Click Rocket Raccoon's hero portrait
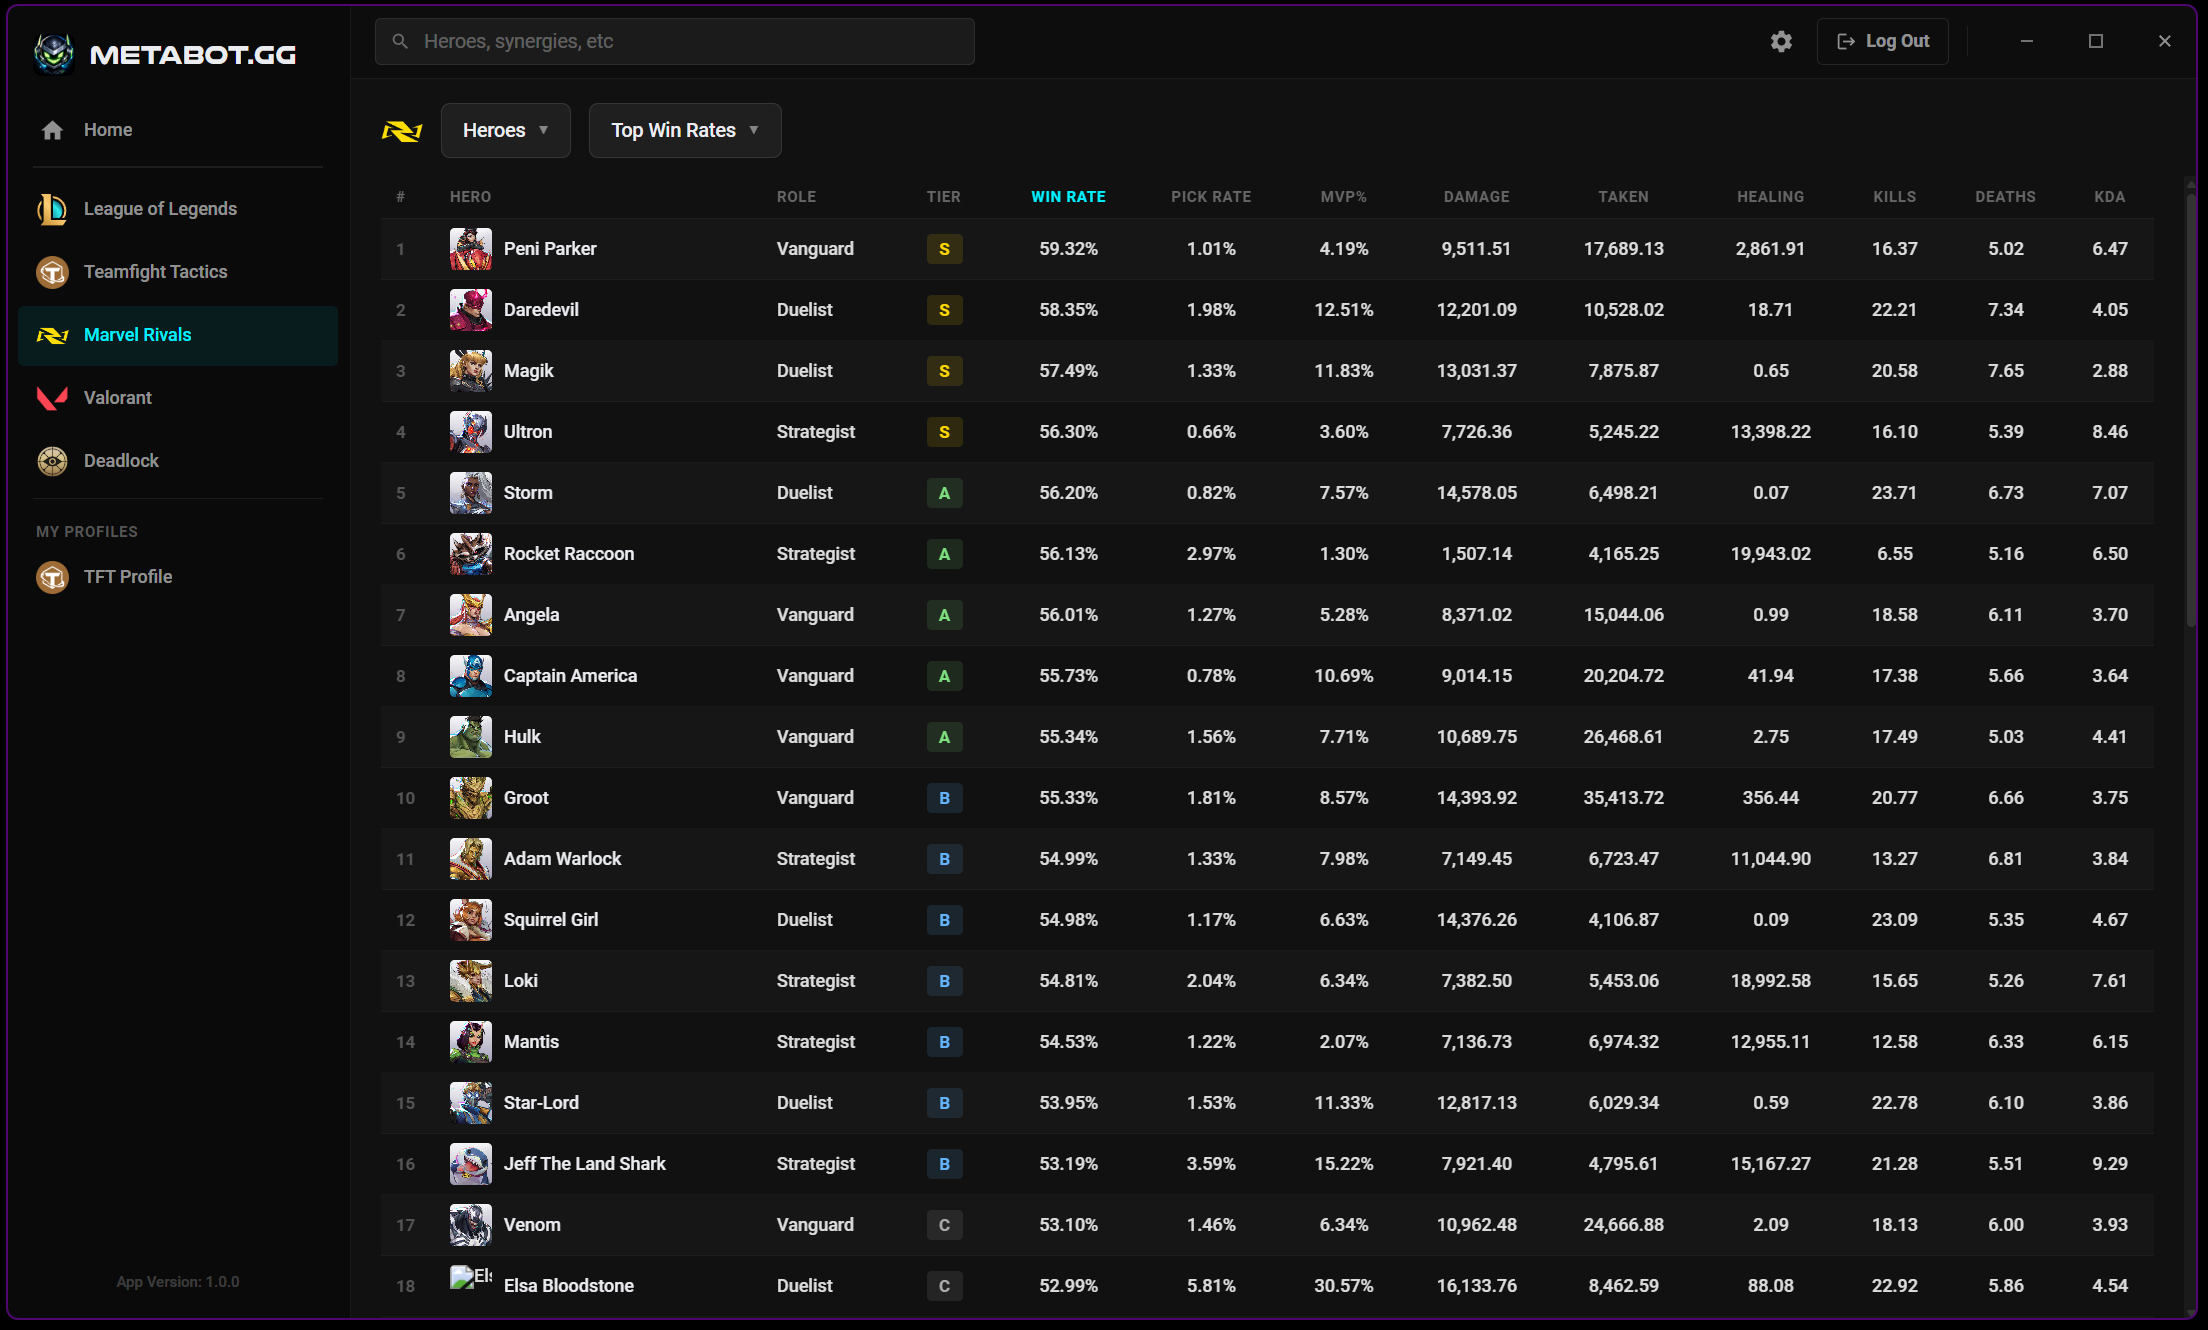The width and height of the screenshot is (2208, 1330). click(470, 554)
